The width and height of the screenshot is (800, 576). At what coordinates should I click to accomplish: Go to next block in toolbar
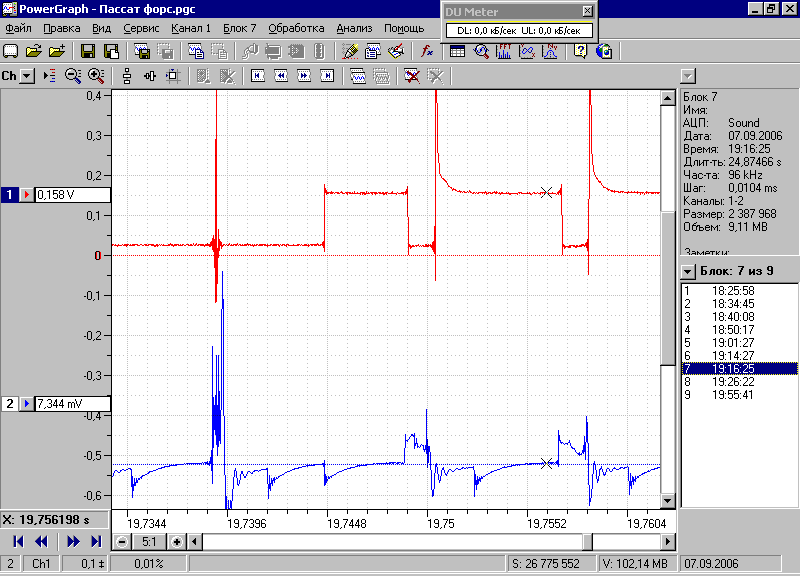pos(304,76)
